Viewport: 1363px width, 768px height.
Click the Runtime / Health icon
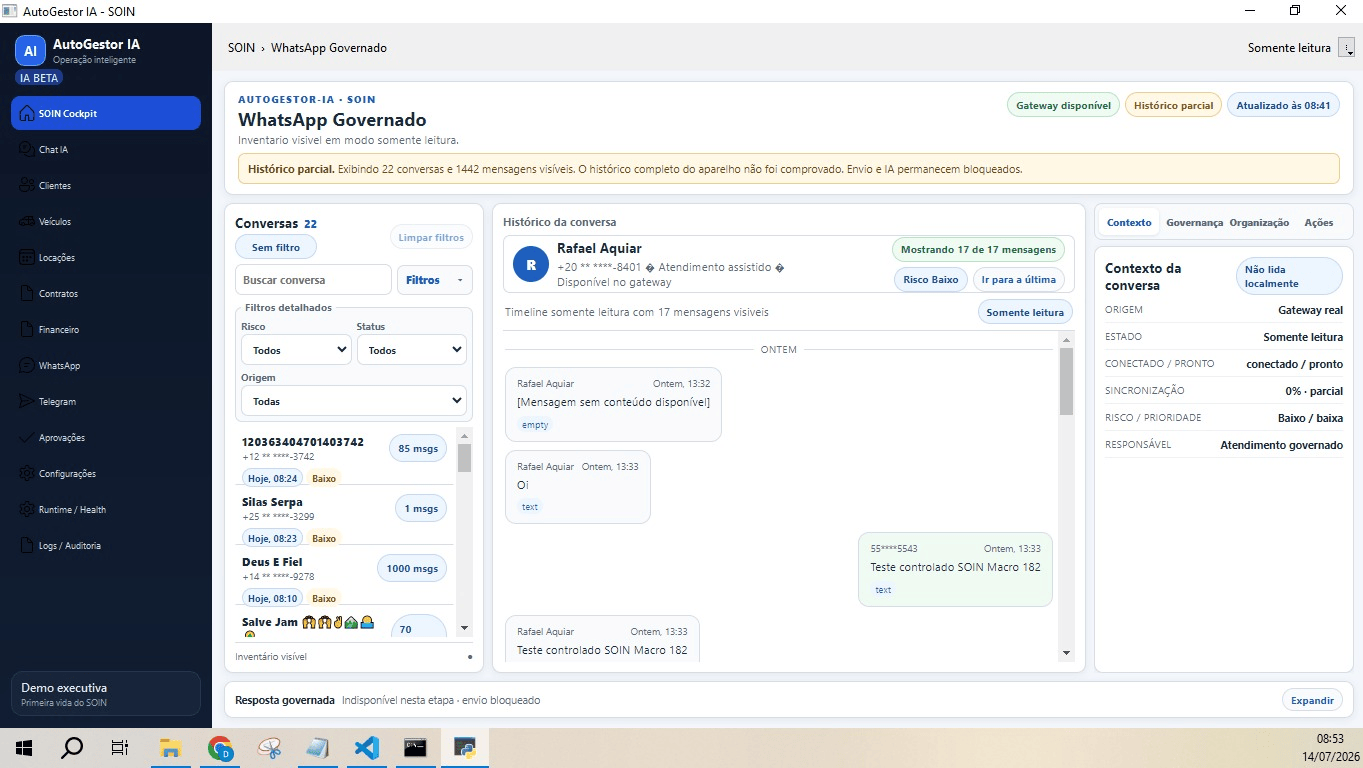pos(28,509)
